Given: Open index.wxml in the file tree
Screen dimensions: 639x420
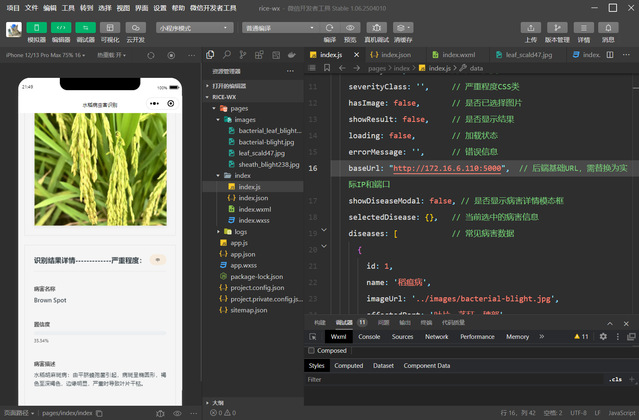Looking at the screenshot, I should (254, 209).
